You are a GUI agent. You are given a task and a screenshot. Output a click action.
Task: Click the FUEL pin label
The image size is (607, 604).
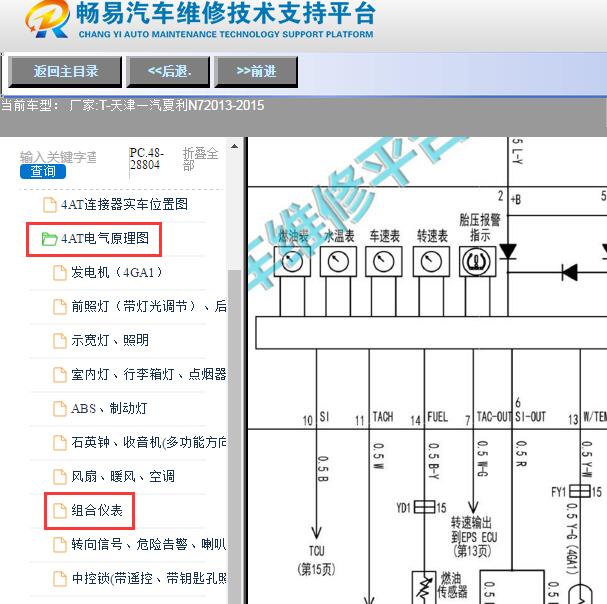click(437, 417)
